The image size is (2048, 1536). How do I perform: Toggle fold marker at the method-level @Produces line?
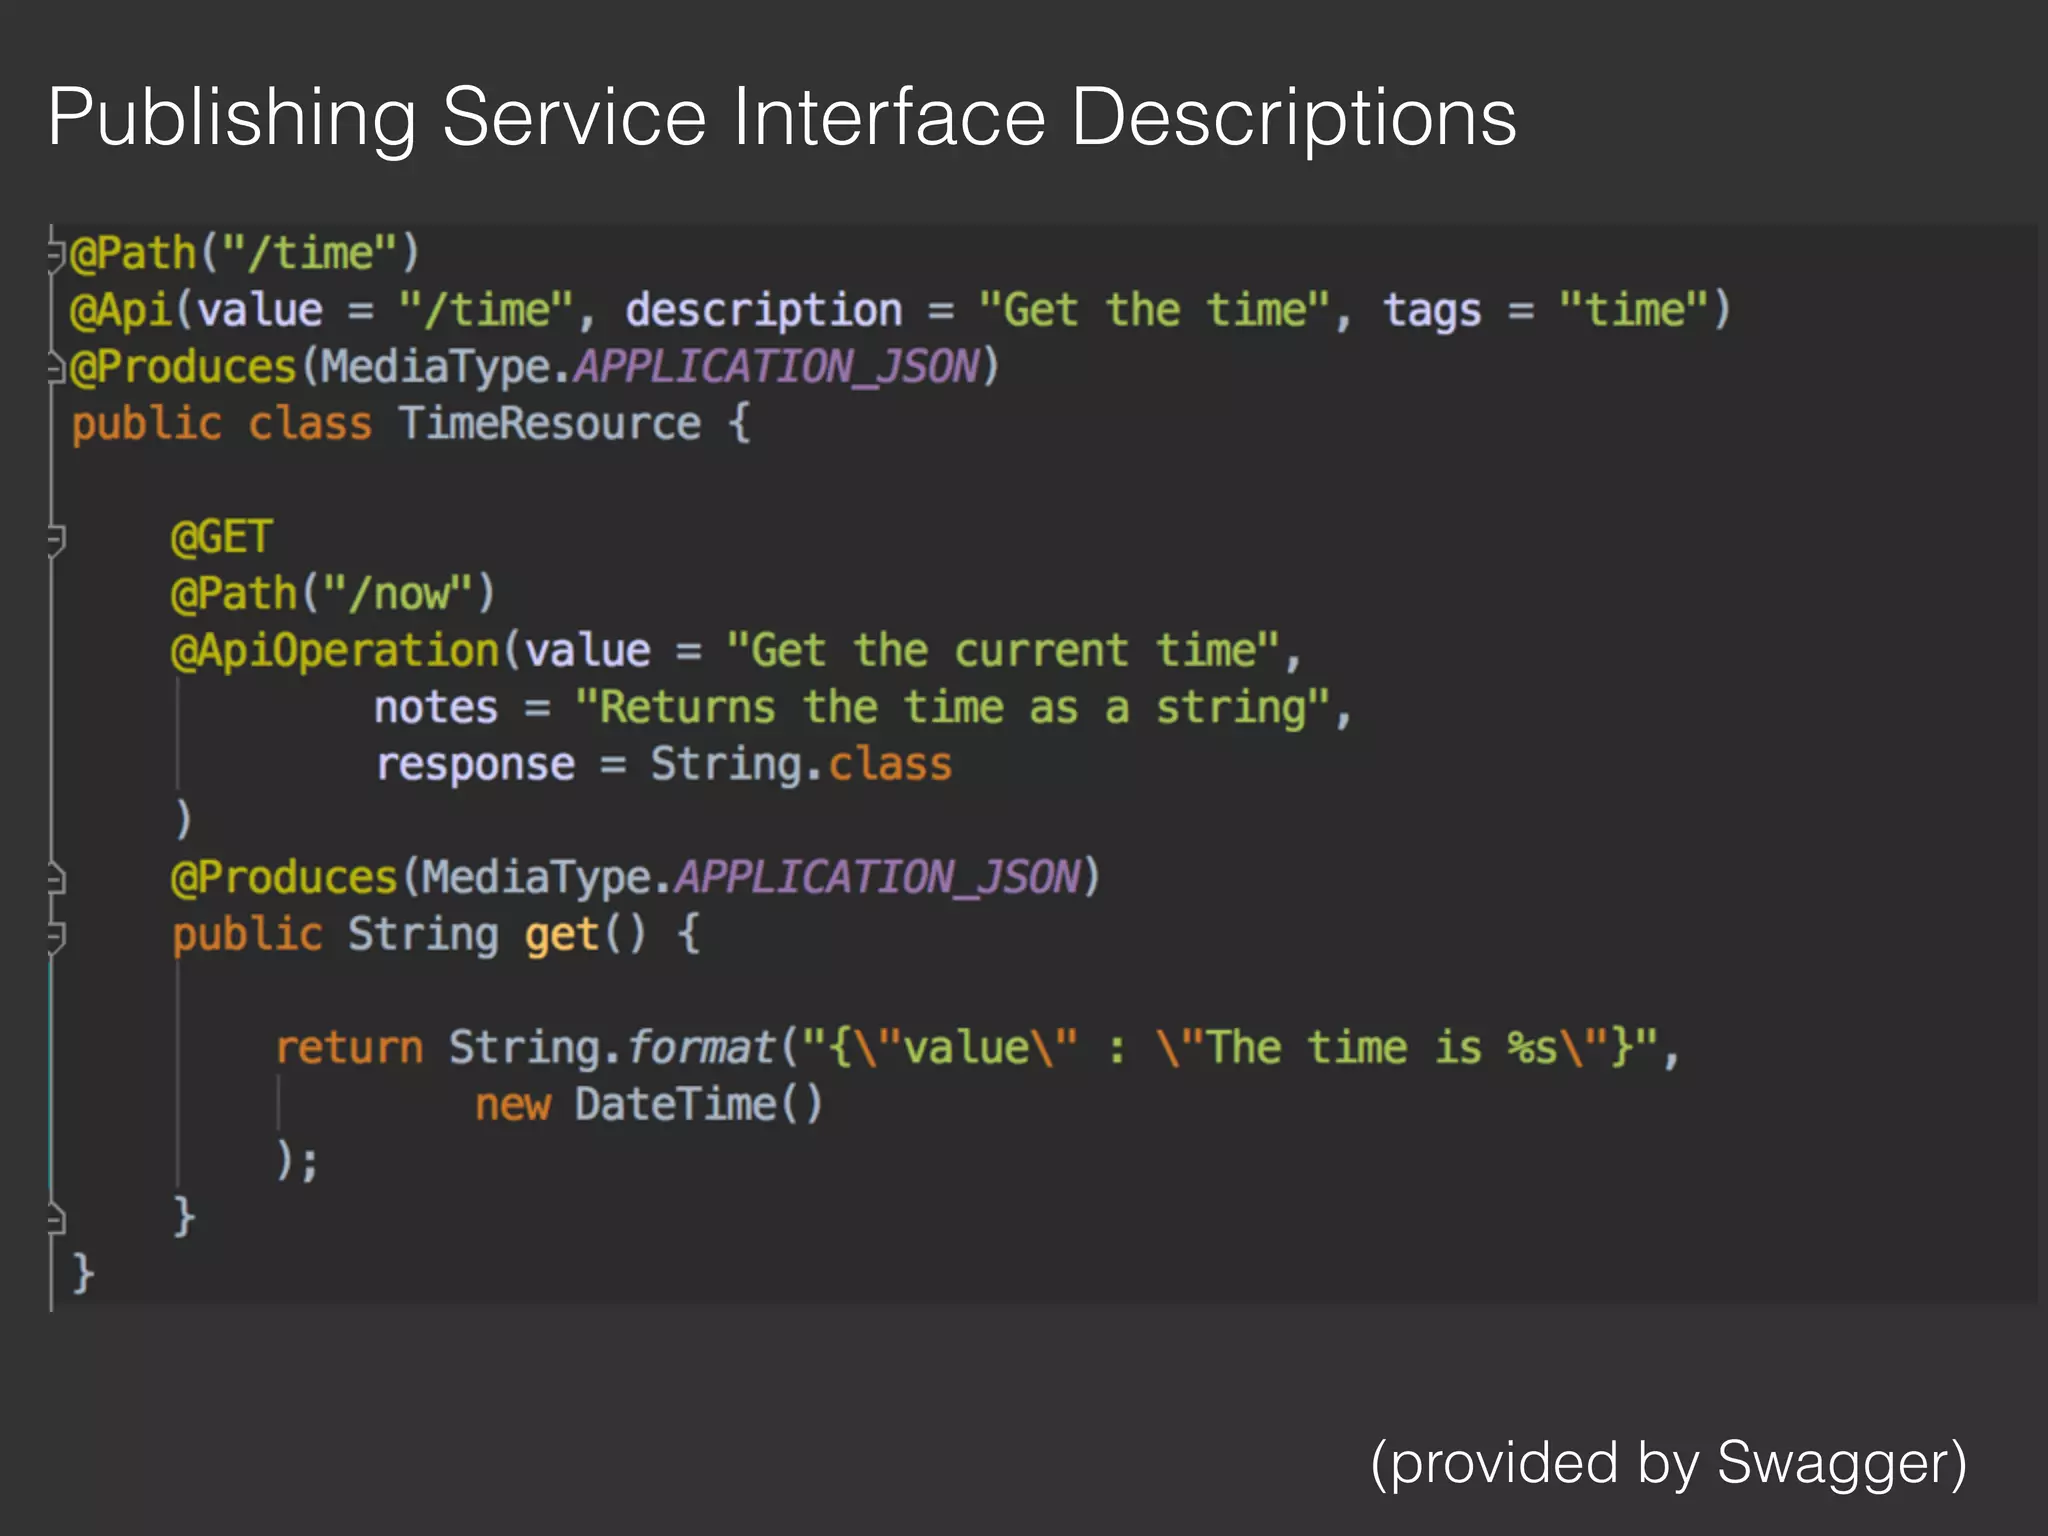[57, 880]
